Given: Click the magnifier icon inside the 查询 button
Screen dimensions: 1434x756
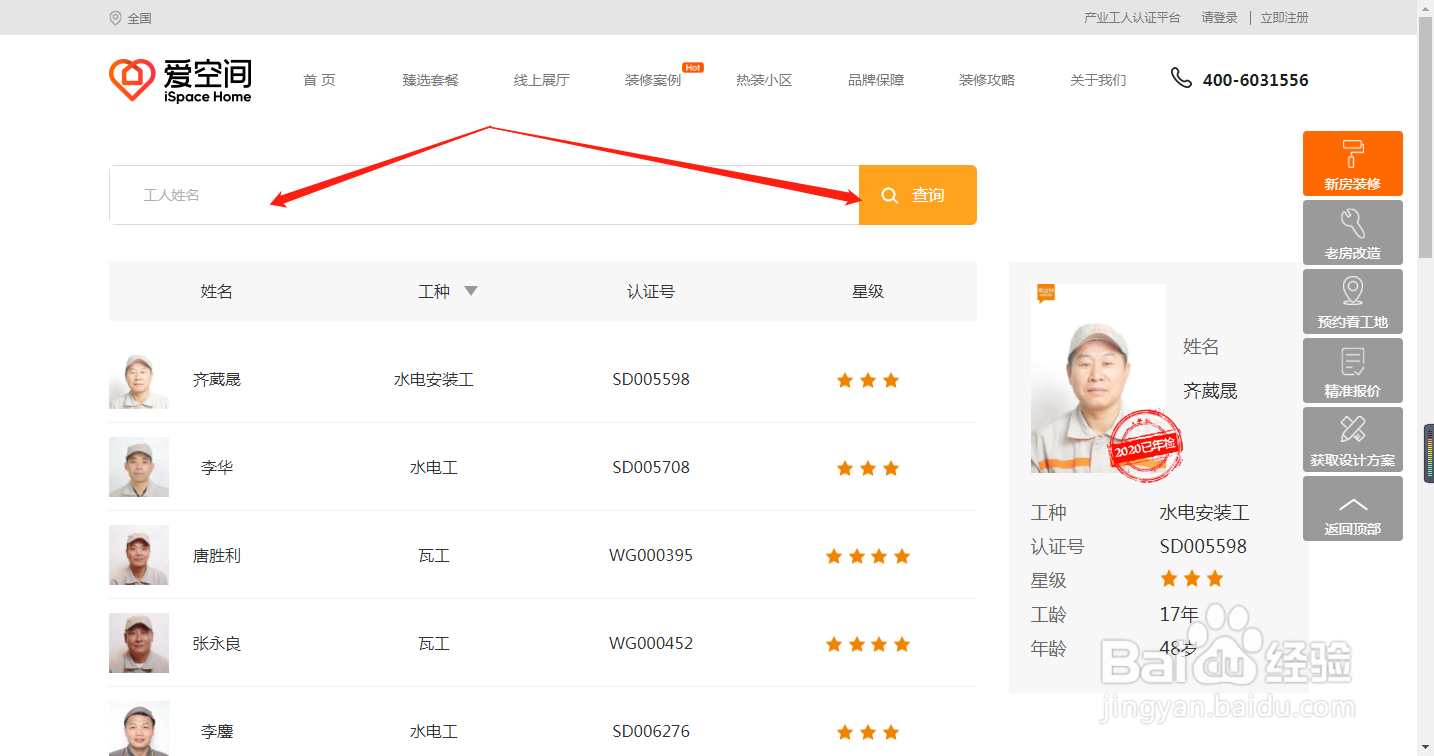Looking at the screenshot, I should [890, 195].
